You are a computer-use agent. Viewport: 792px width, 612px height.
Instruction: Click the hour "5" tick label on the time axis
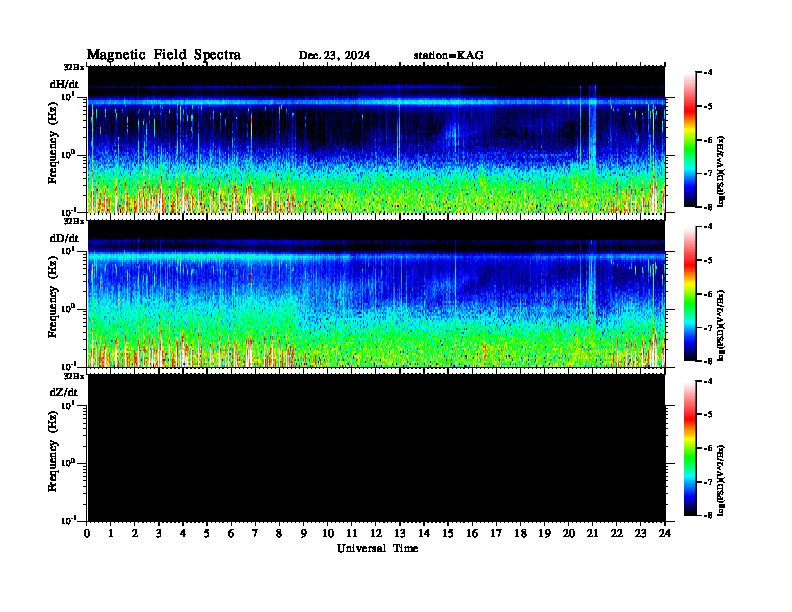(207, 533)
